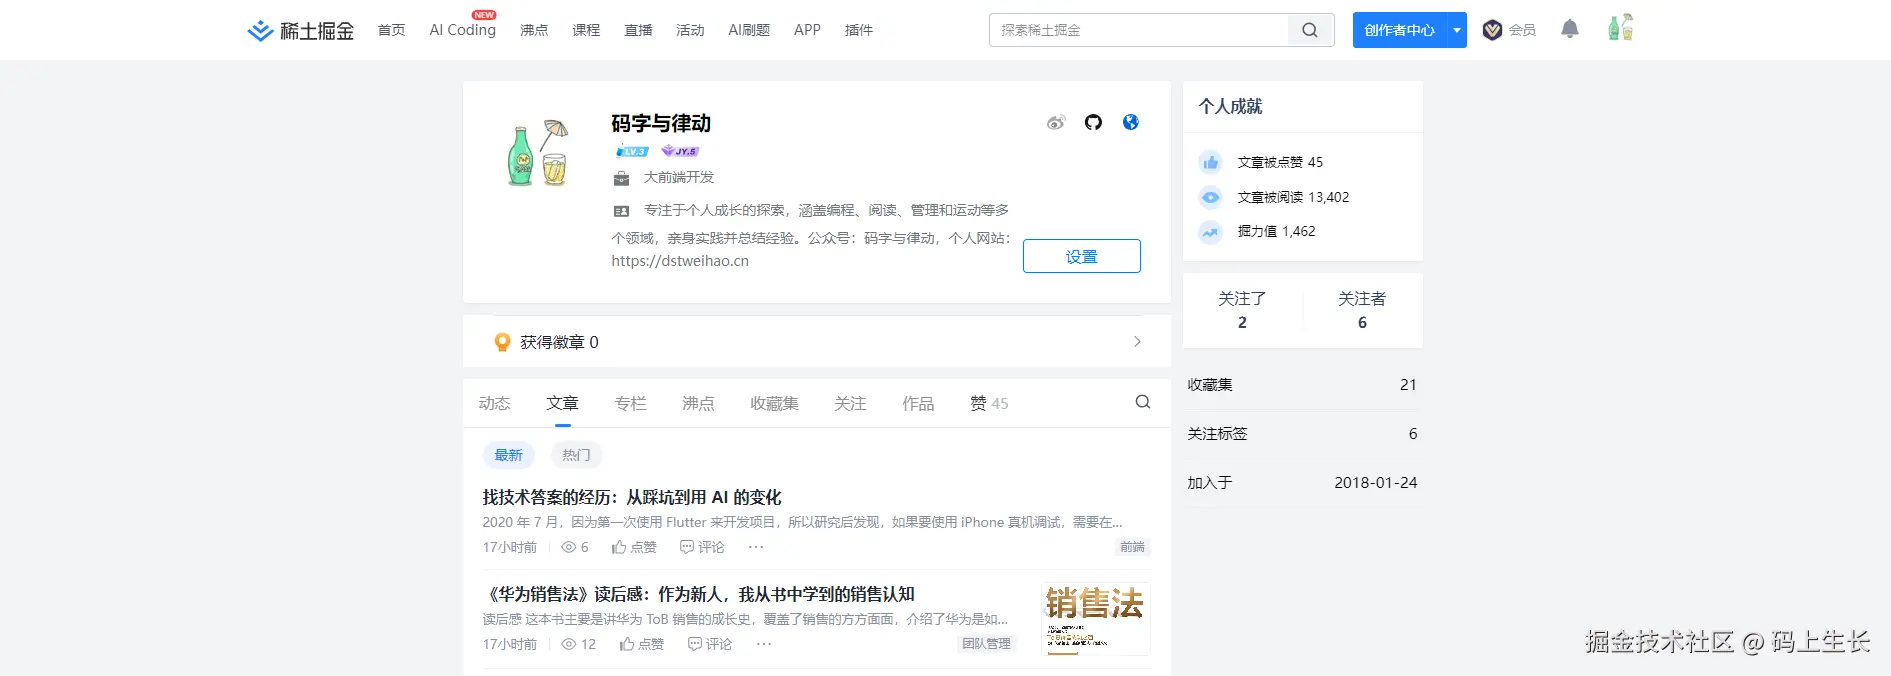Switch to the 赞 45 tab

tap(989, 403)
